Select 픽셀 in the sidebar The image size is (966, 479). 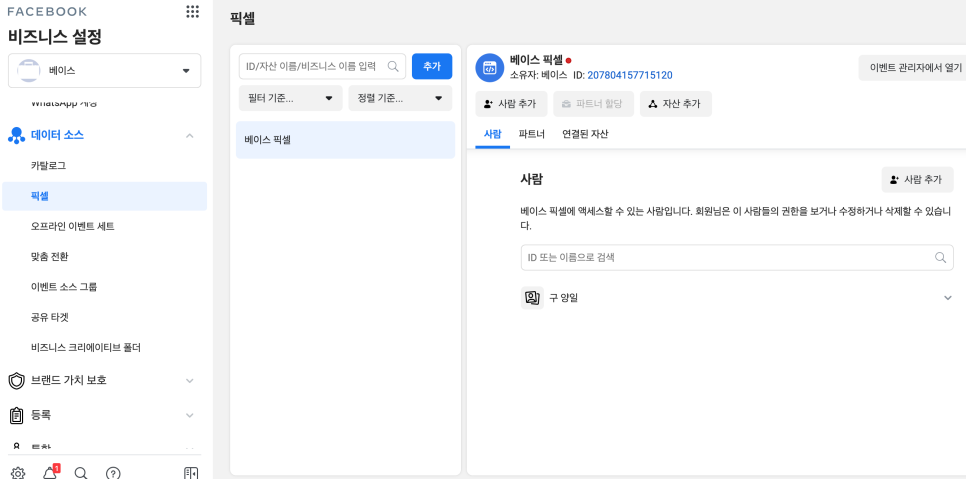point(105,196)
